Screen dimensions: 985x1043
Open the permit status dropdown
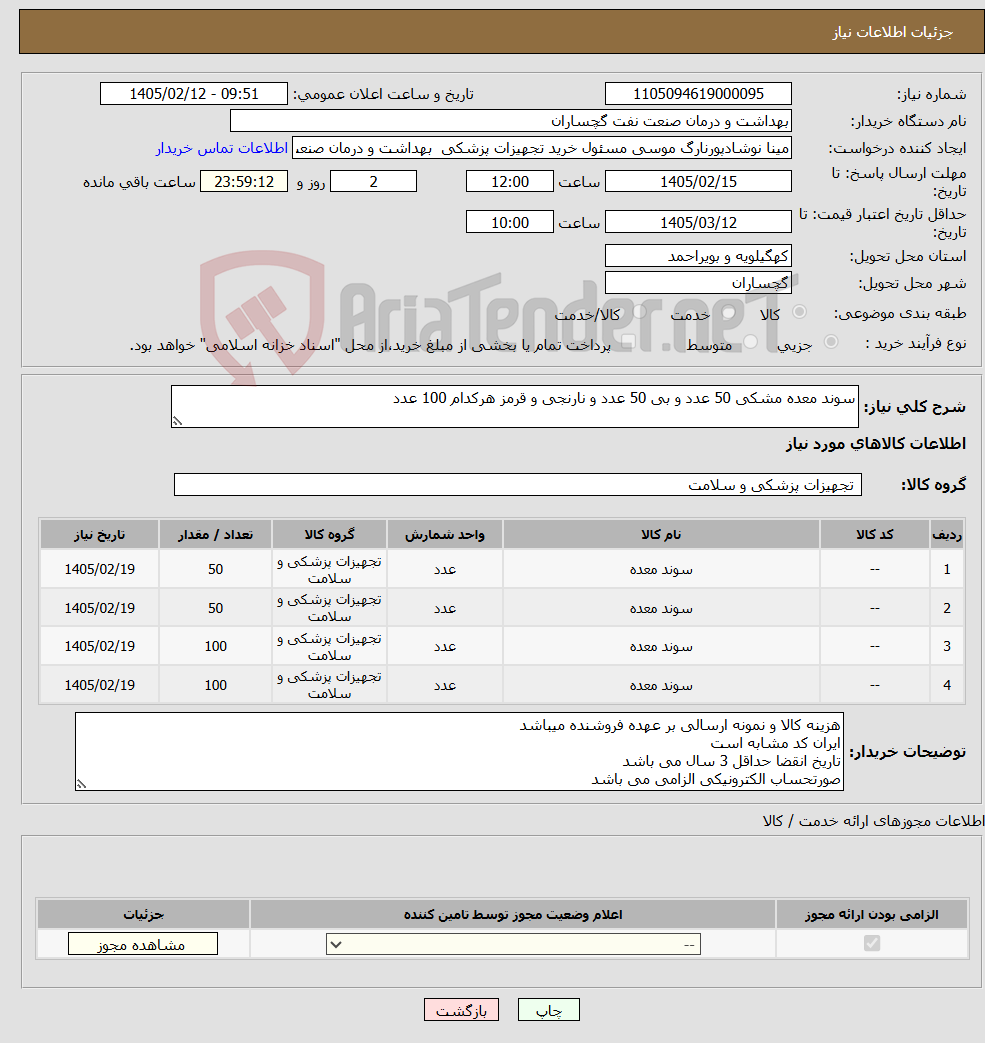(x=513, y=944)
